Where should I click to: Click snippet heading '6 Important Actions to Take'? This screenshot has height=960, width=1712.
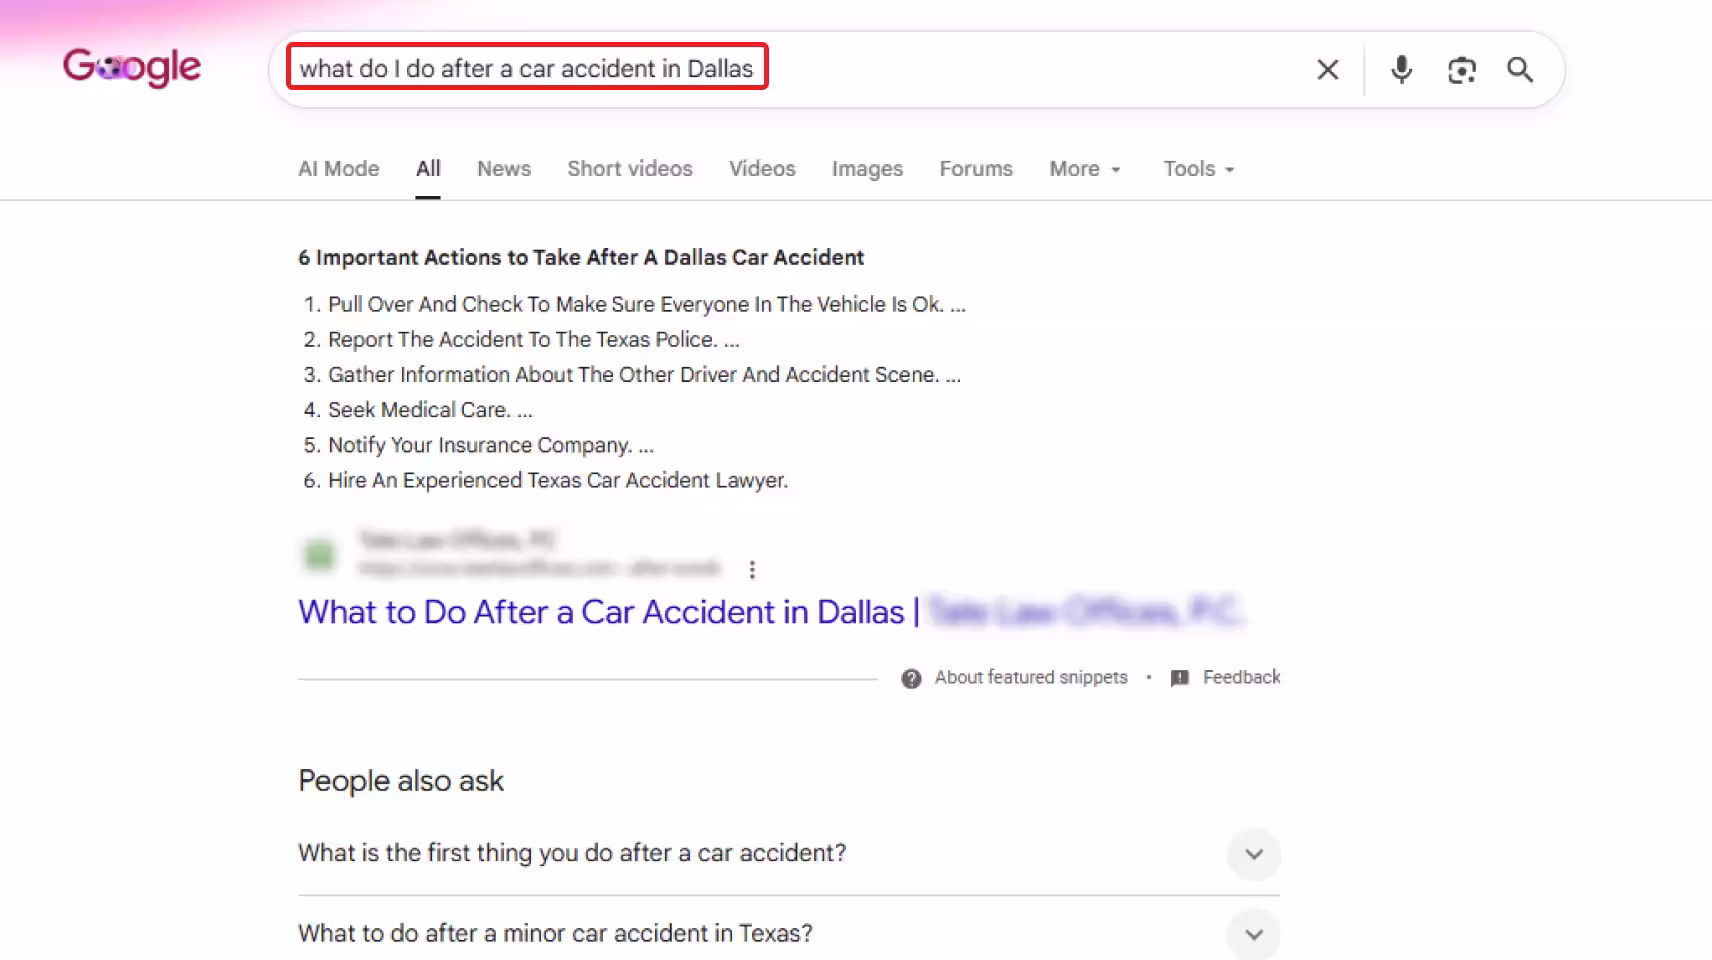point(581,257)
